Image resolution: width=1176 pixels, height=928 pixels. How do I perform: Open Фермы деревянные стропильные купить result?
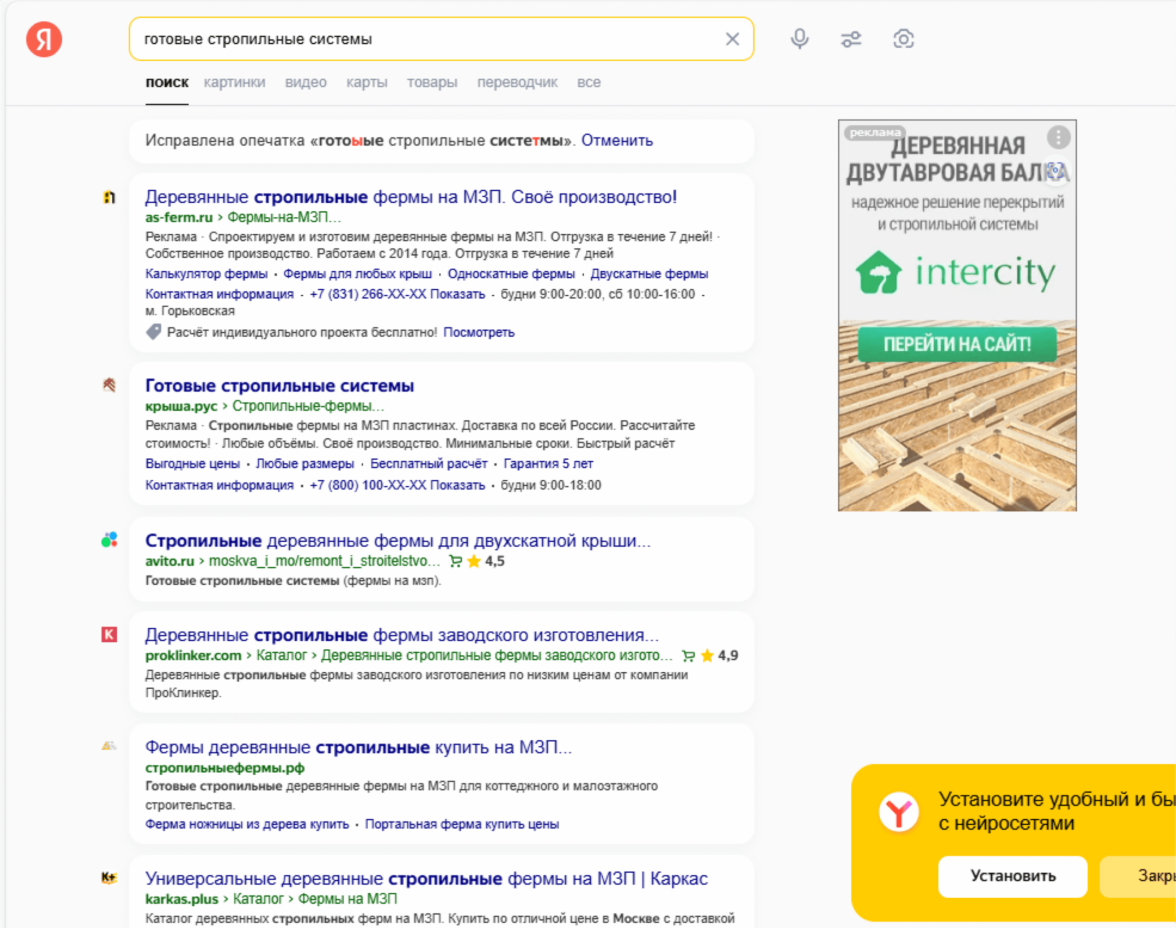coord(358,747)
